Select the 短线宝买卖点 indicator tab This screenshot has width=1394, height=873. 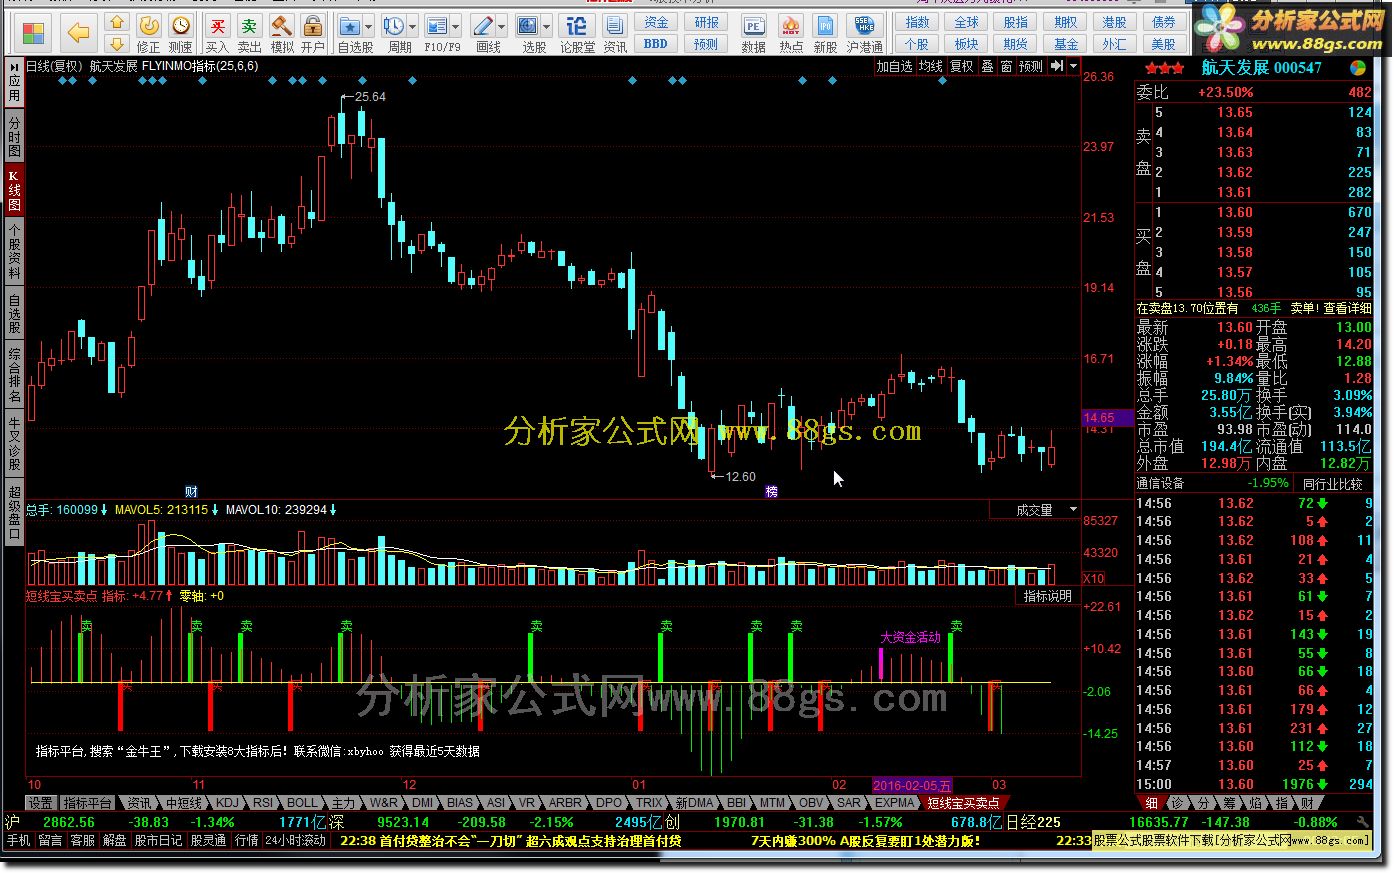pyautogui.click(x=962, y=803)
